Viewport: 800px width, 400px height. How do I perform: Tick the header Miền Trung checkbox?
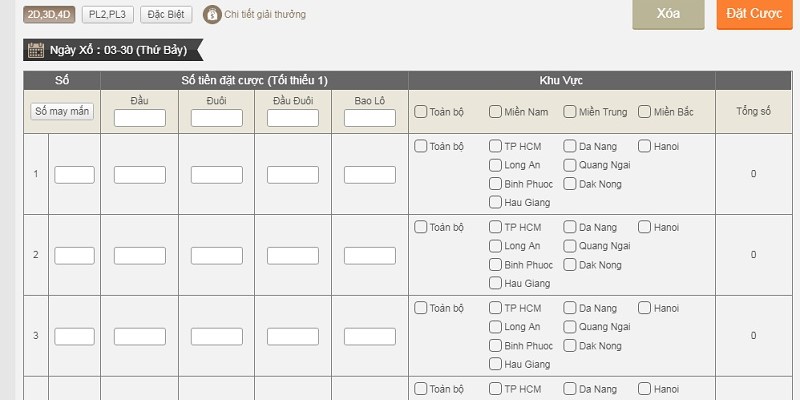pyautogui.click(x=570, y=112)
